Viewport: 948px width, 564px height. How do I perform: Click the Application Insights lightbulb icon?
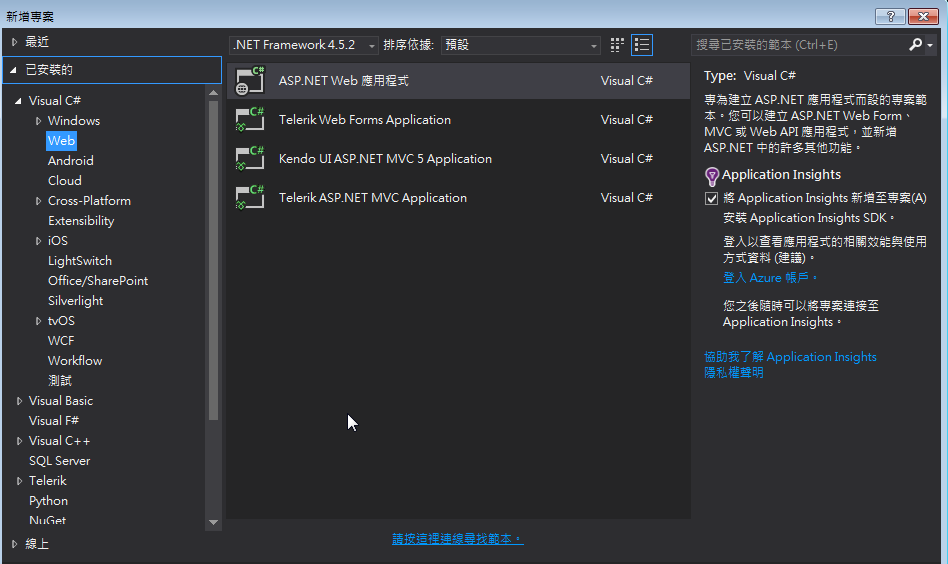[712, 177]
